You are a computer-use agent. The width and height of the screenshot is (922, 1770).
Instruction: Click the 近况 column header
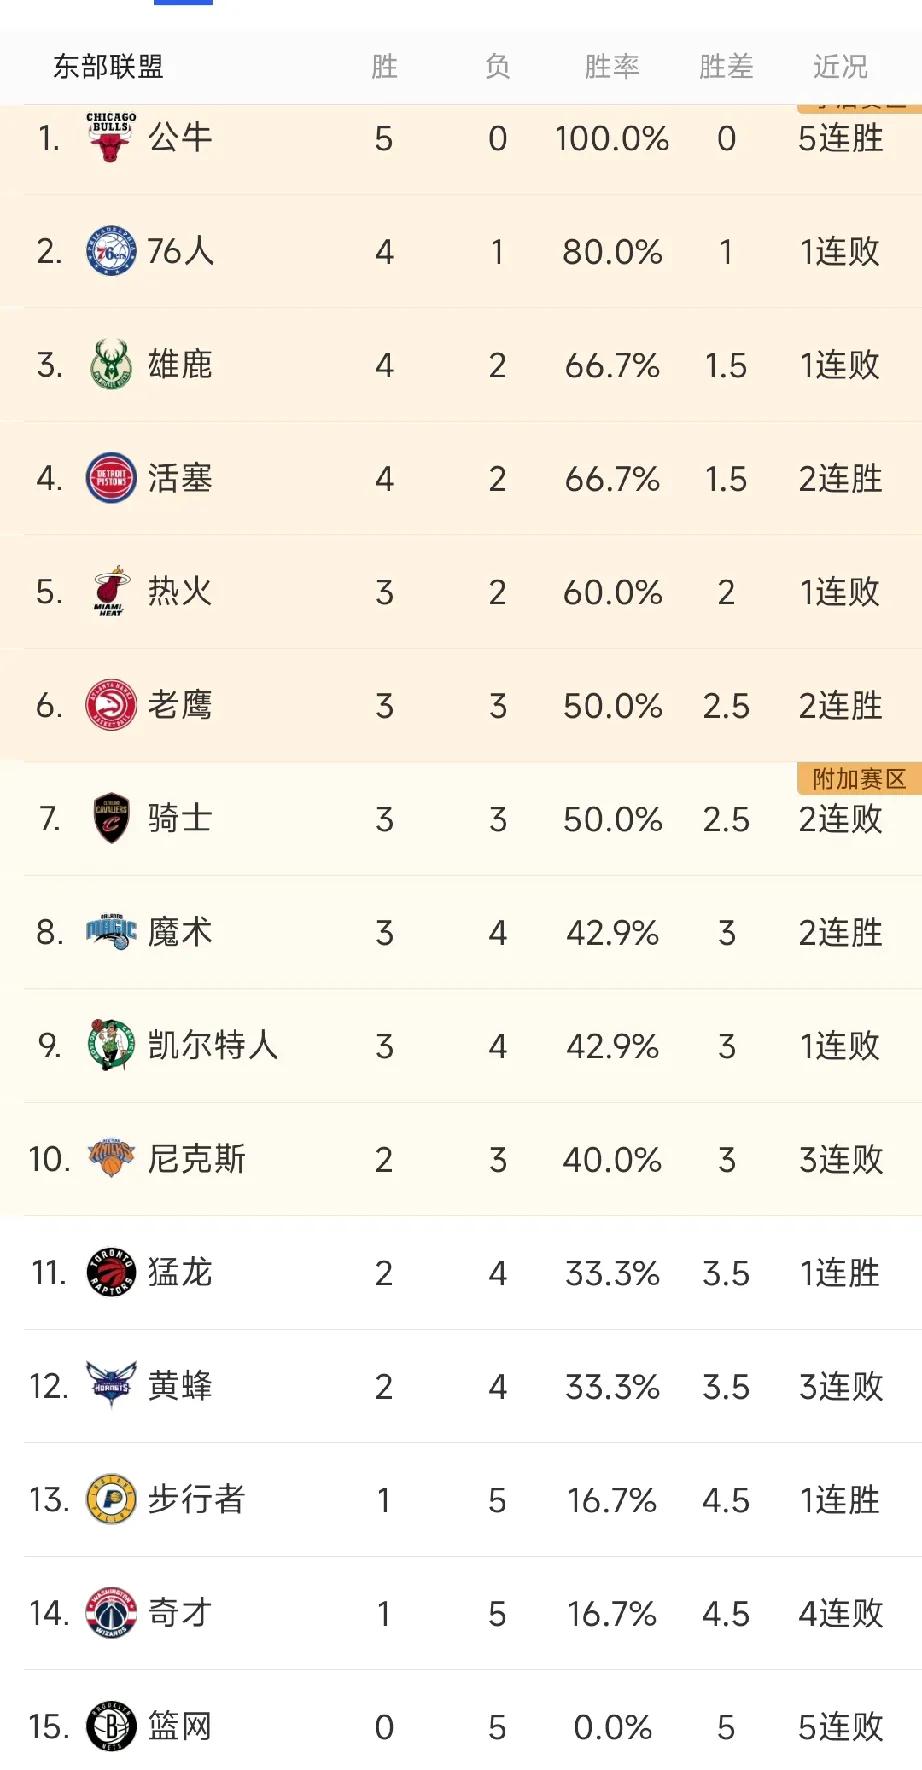click(x=840, y=67)
